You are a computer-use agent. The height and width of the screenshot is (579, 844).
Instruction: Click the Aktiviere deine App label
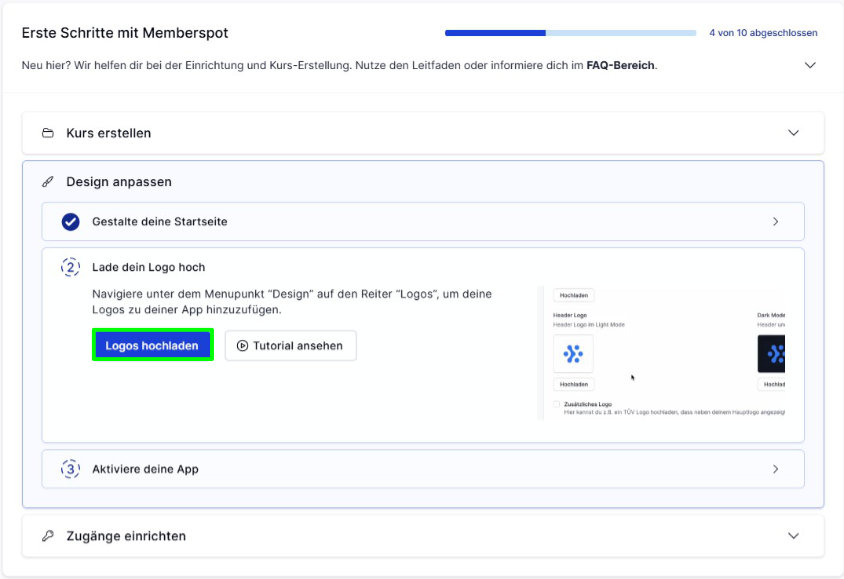click(x=145, y=469)
